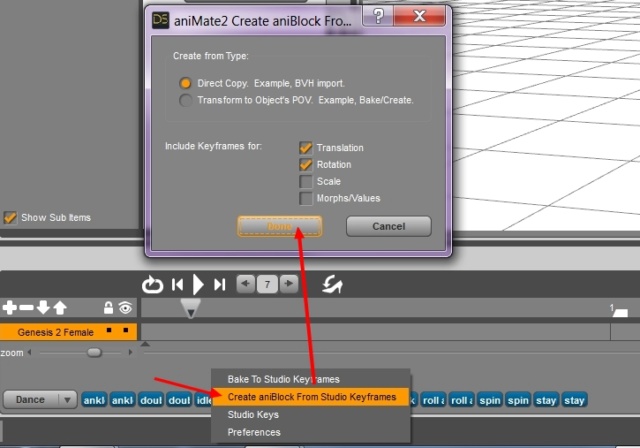The image size is (640, 448).
Task: Toggle the loop playback icon
Action: (152, 284)
